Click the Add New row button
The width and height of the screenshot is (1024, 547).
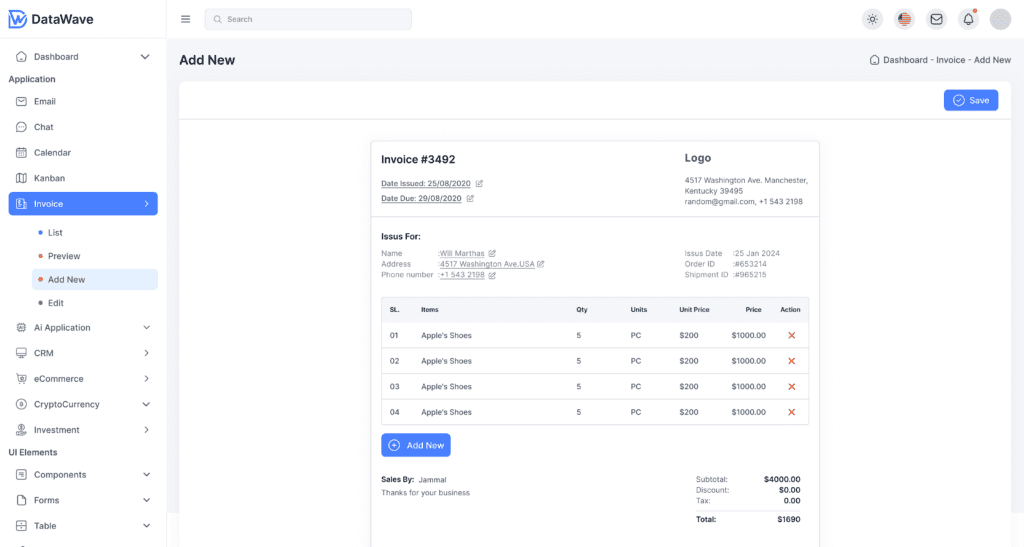coord(416,445)
